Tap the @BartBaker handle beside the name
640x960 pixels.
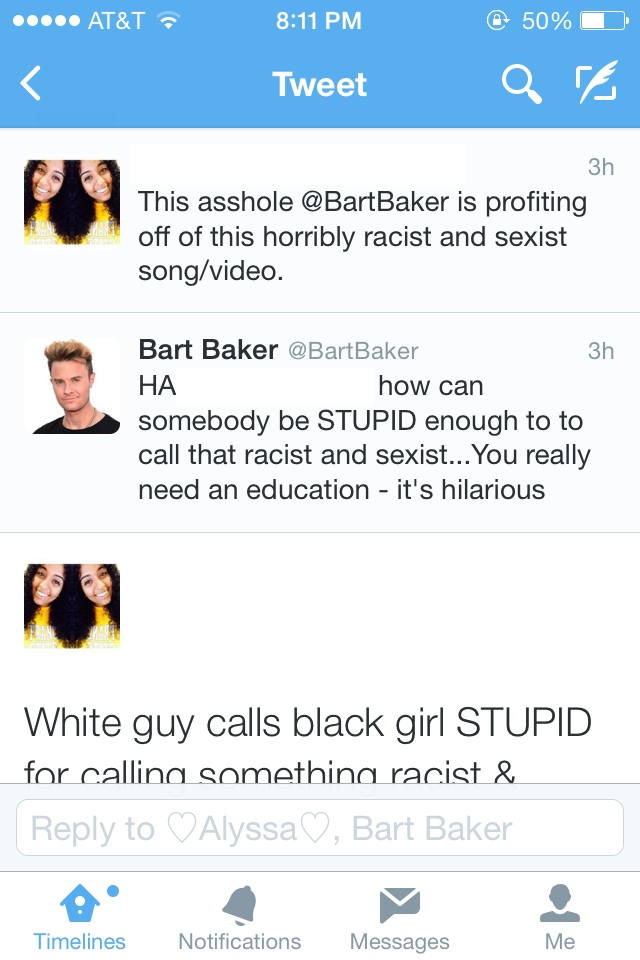pos(353,351)
